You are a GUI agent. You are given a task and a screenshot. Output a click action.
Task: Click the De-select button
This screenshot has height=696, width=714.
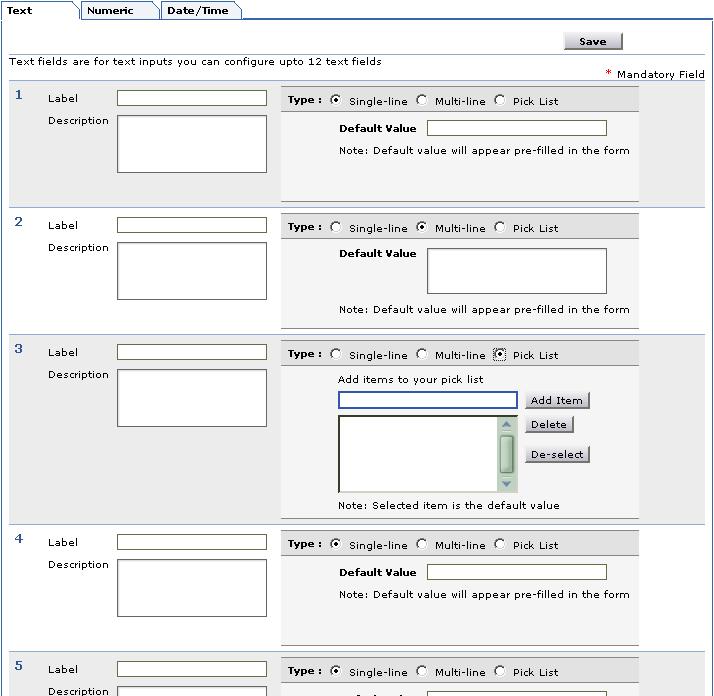pyautogui.click(x=557, y=454)
